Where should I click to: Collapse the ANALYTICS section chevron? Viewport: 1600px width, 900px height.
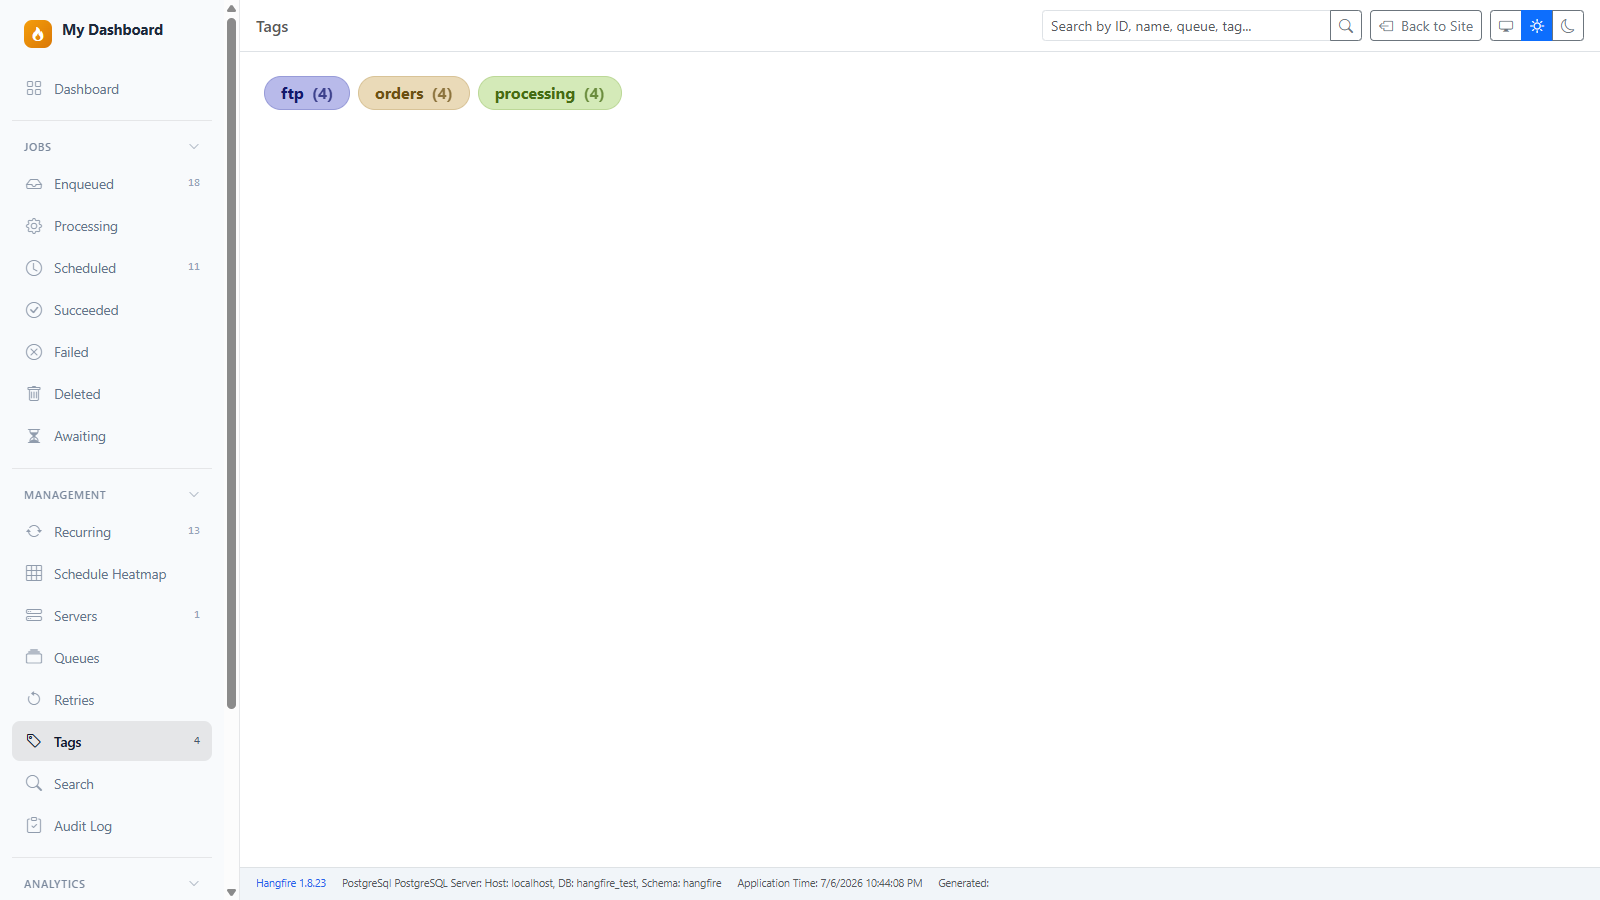[x=194, y=884]
